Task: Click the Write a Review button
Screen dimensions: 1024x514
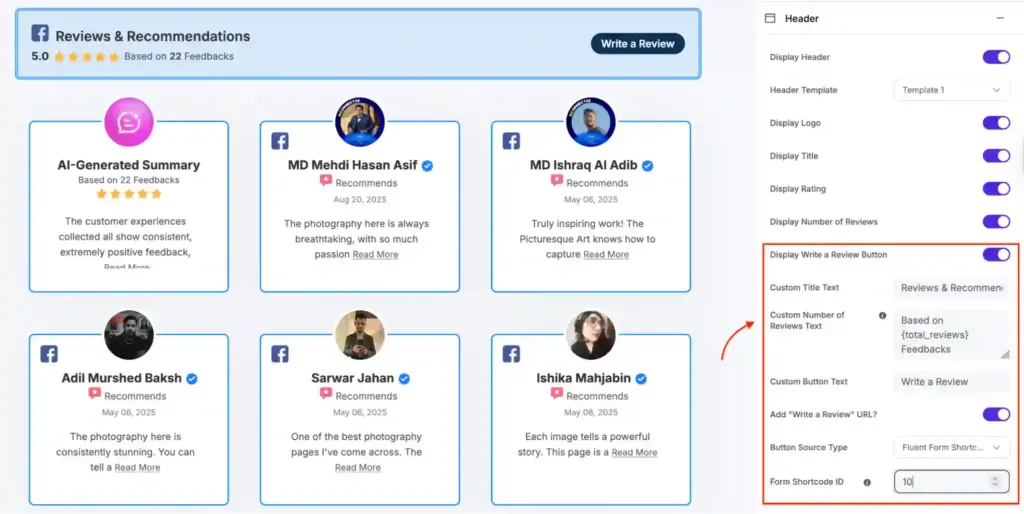Action: 637,44
